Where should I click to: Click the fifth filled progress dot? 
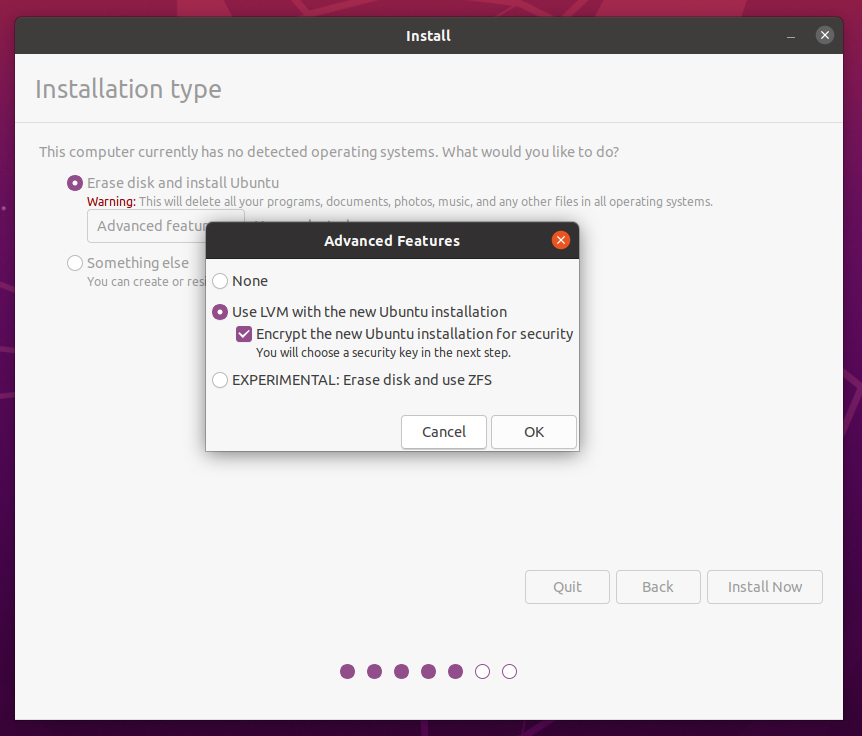[455, 672]
